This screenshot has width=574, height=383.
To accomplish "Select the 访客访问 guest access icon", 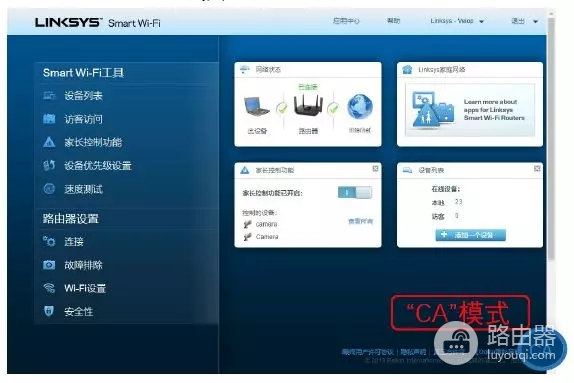I will coord(49,119).
